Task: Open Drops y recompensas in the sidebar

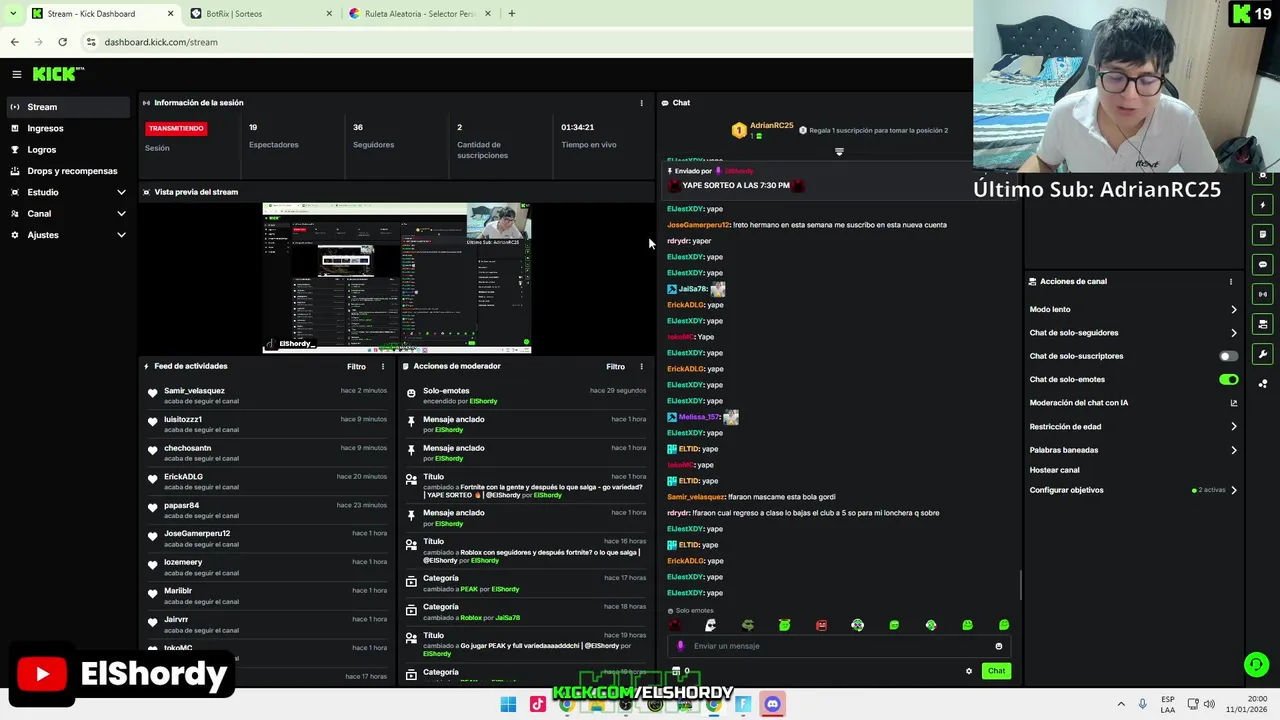Action: 67,171
